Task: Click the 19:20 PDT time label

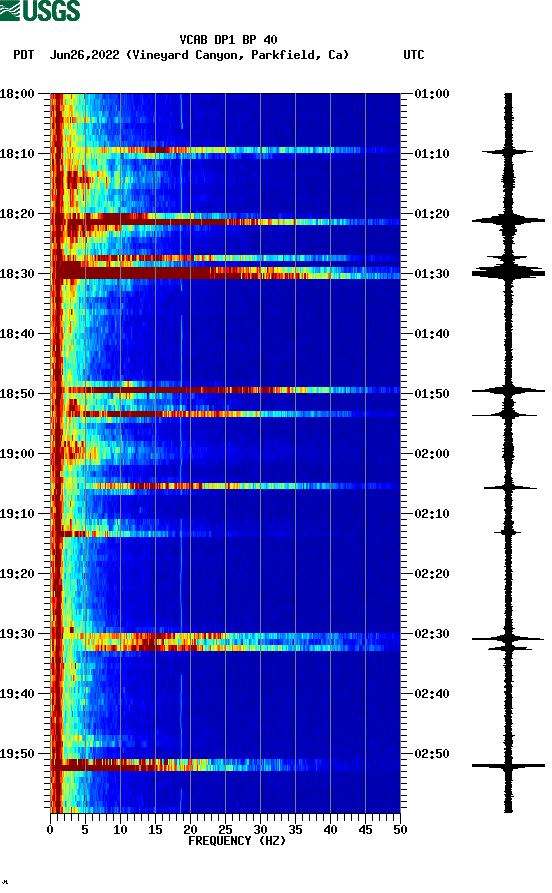Action: point(17,574)
